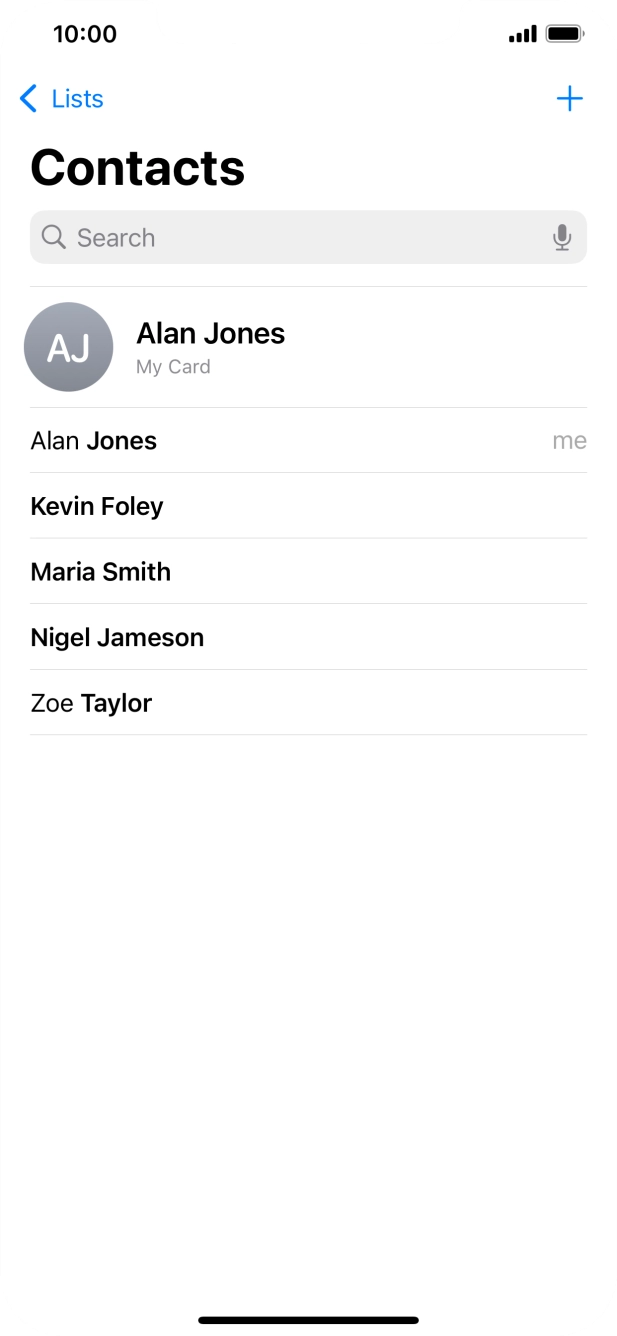Tap the back chevron arrow icon
The height and width of the screenshot is (1336, 617).
[x=28, y=99]
